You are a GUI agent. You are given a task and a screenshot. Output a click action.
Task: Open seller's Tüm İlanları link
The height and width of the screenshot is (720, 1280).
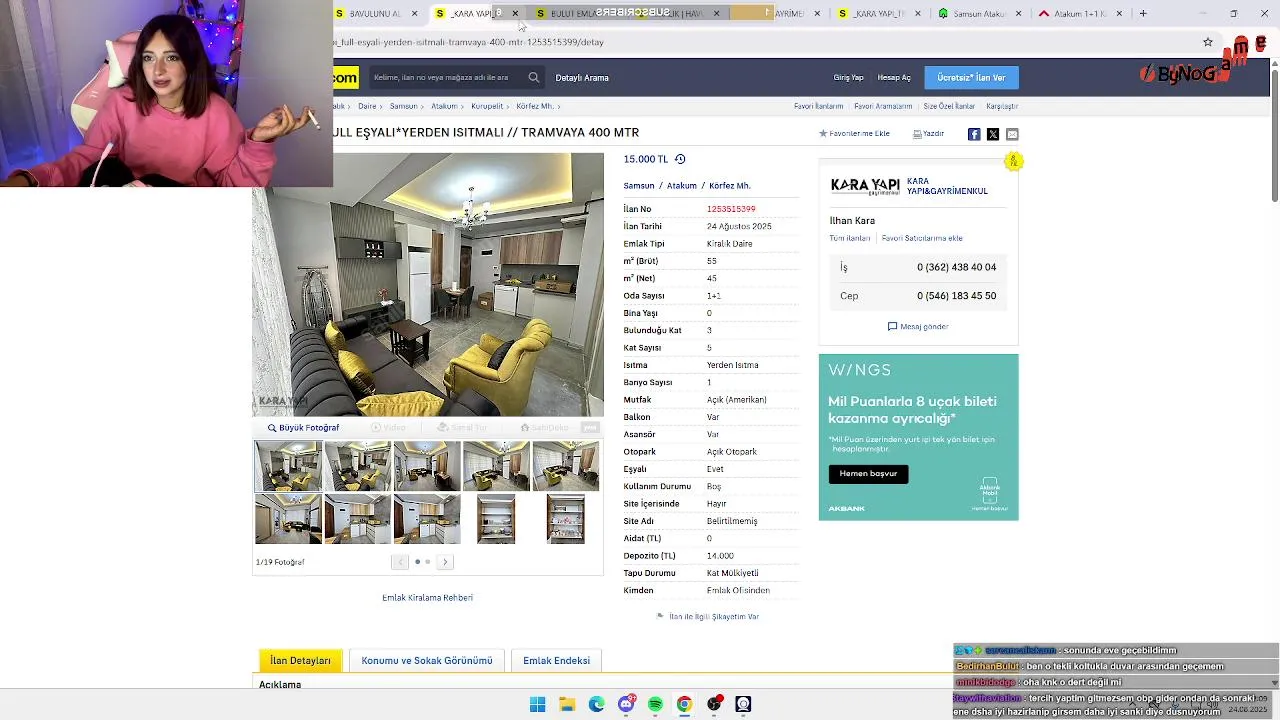point(849,238)
